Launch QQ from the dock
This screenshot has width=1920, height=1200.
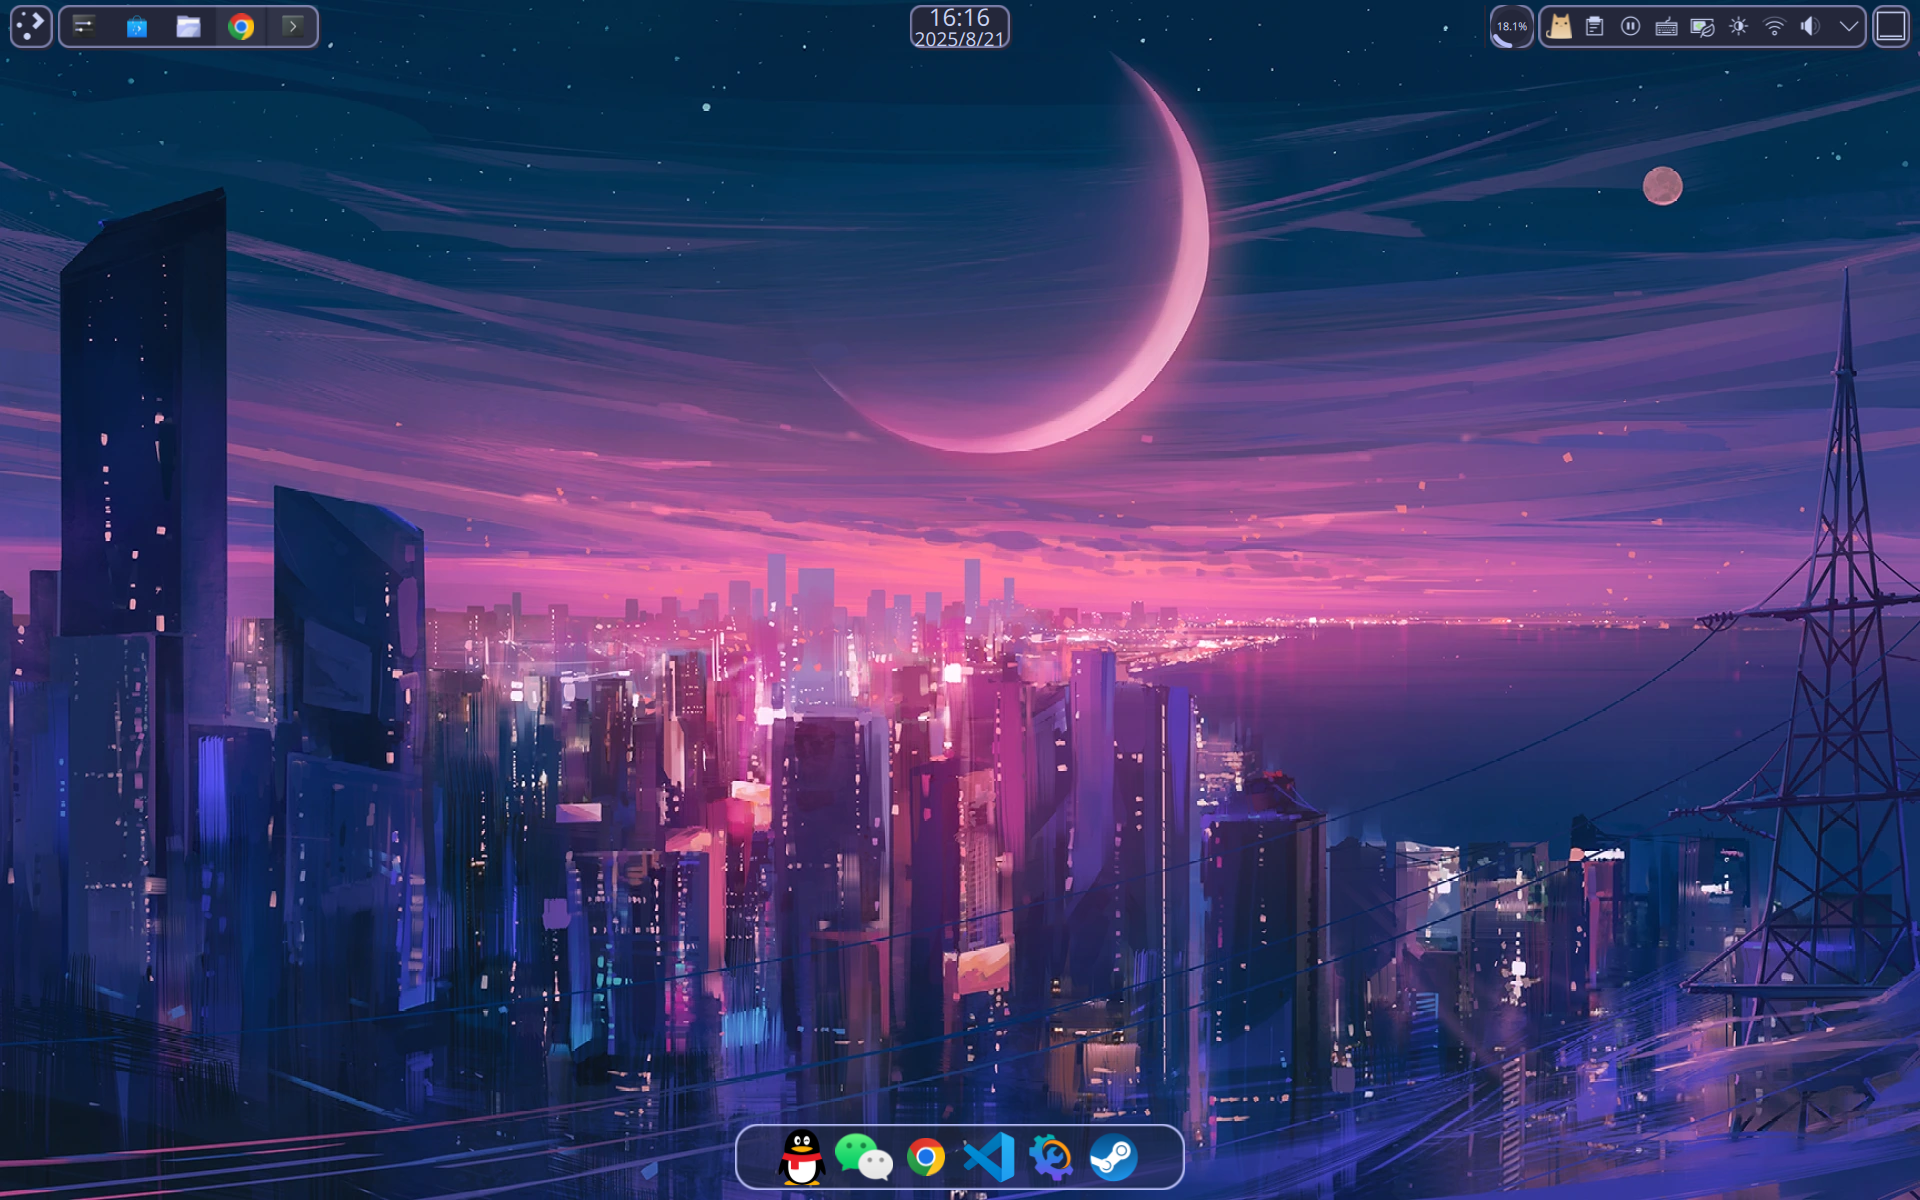[x=801, y=1158]
